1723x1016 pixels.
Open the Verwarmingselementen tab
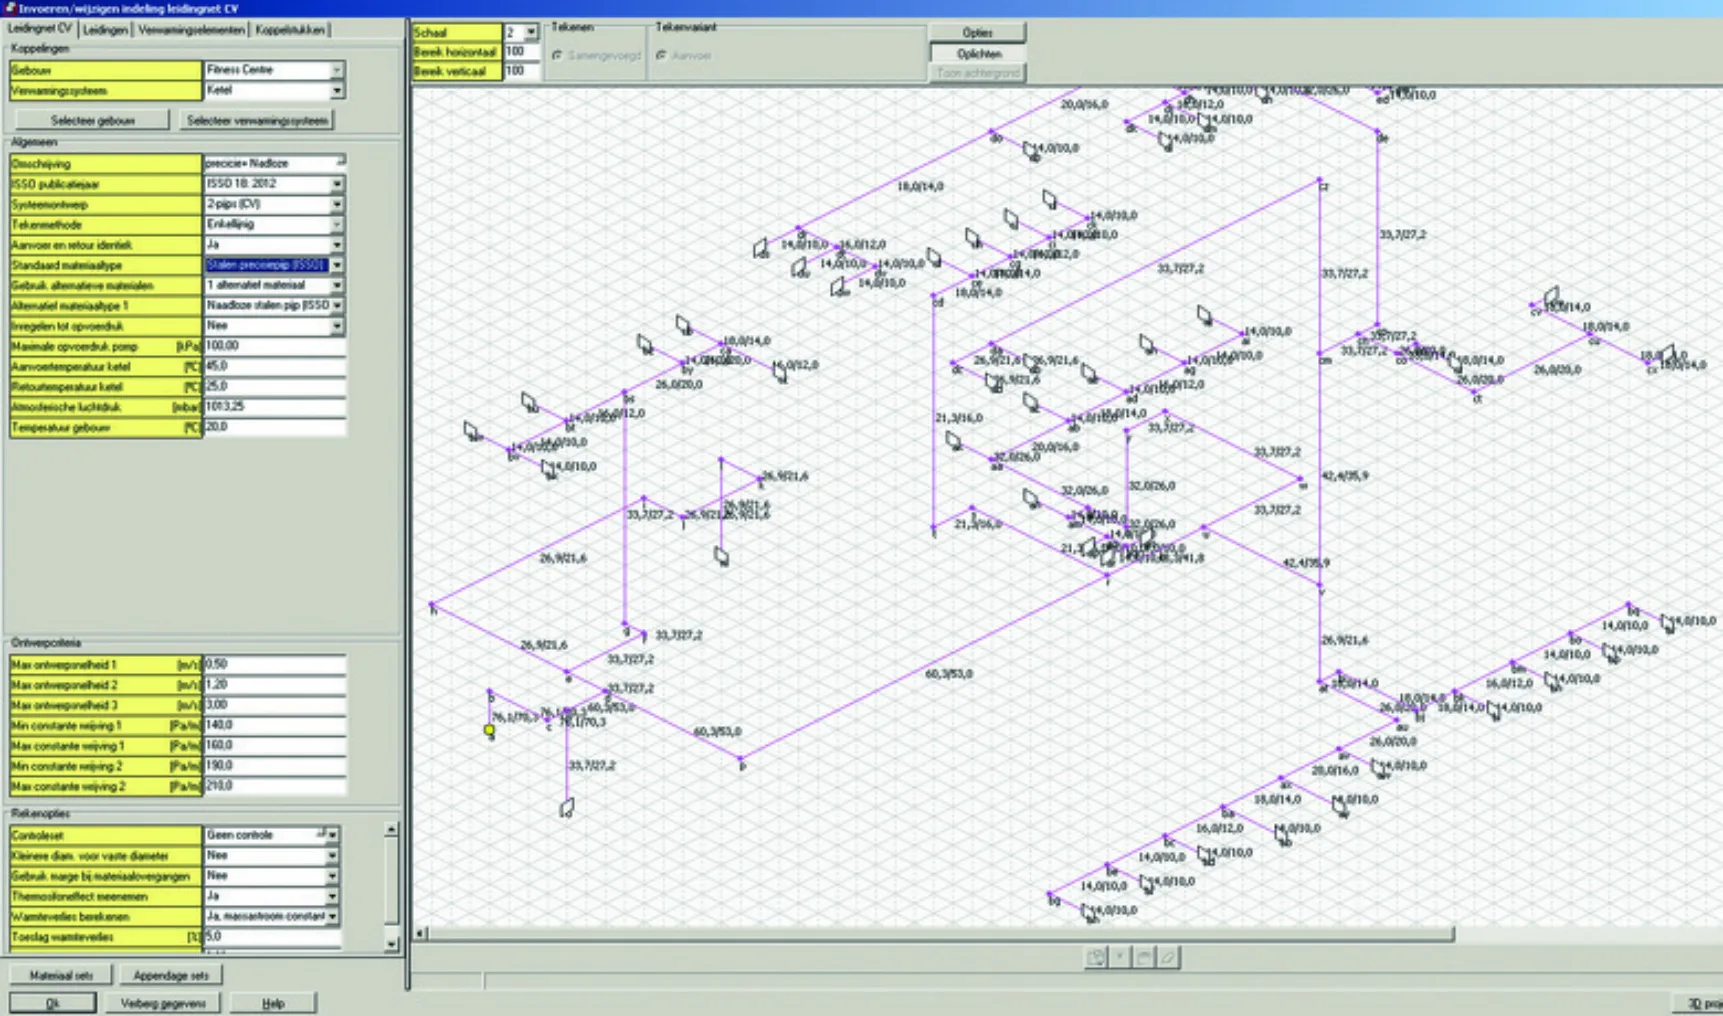coord(191,30)
